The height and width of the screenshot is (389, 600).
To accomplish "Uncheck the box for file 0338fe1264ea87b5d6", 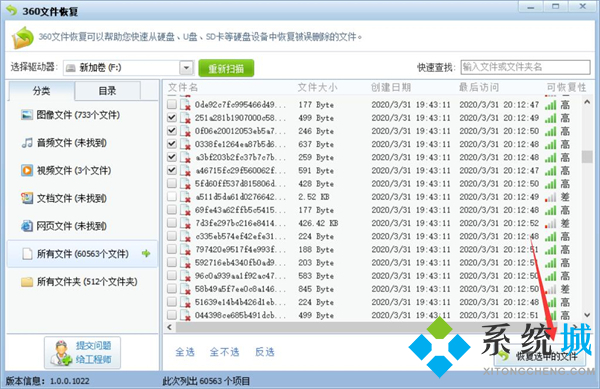I will (172, 144).
